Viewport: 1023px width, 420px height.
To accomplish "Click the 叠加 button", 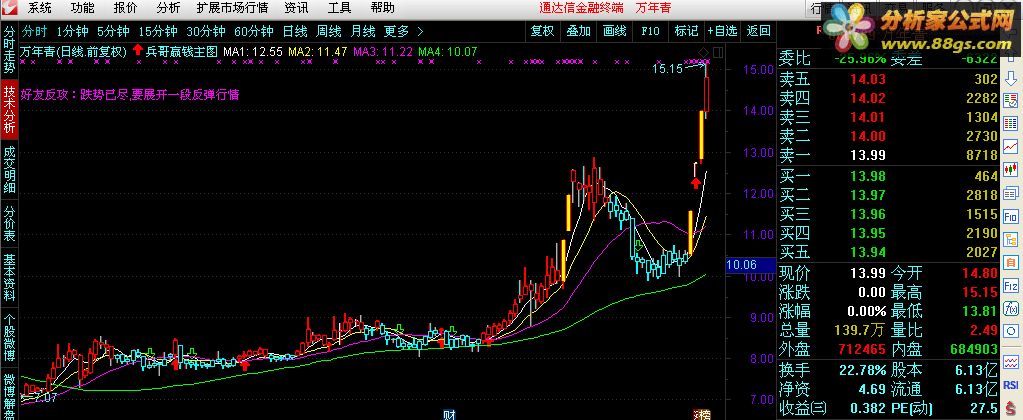I will coord(578,31).
